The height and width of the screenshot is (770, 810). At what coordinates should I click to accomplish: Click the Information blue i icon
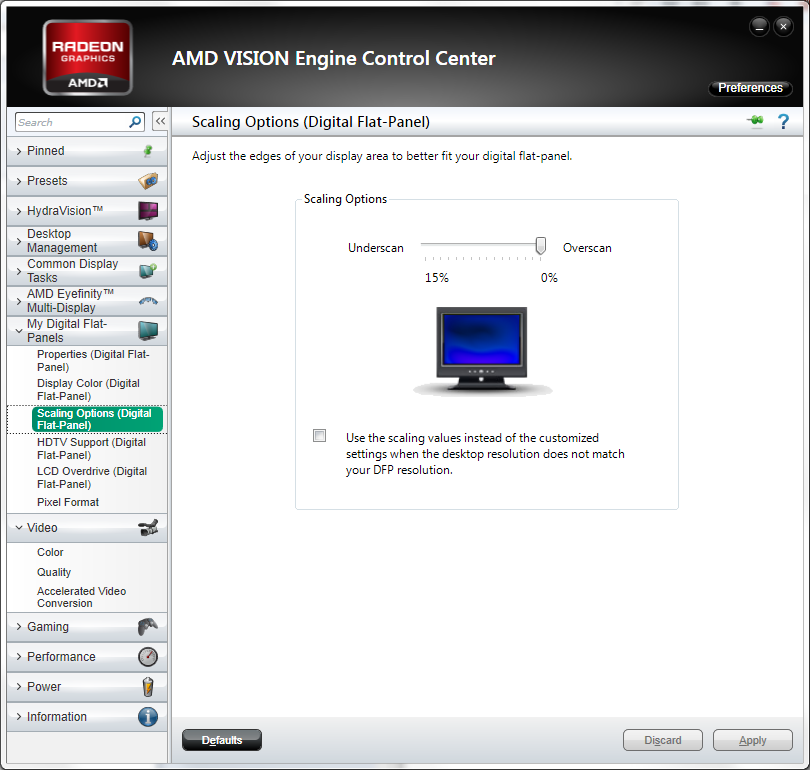click(148, 717)
